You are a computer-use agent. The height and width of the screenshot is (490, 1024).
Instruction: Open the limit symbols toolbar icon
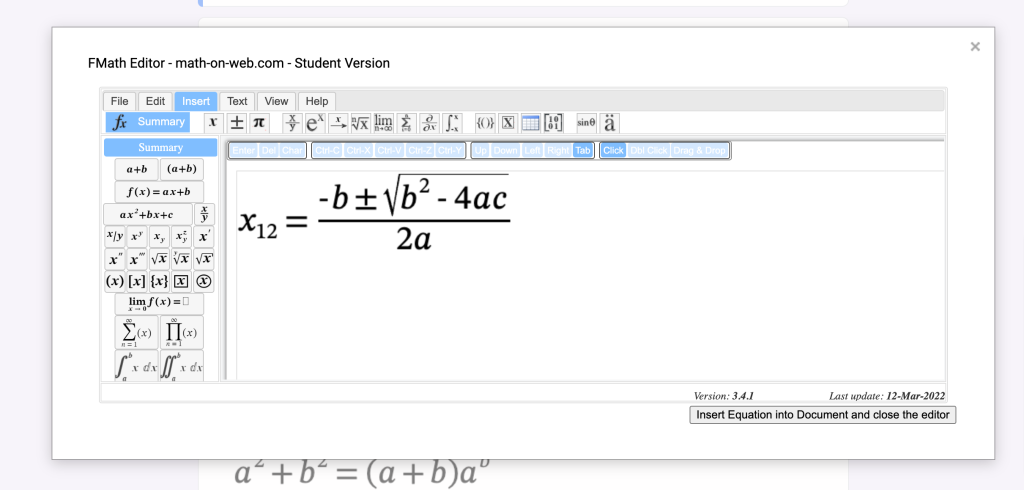tap(383, 122)
